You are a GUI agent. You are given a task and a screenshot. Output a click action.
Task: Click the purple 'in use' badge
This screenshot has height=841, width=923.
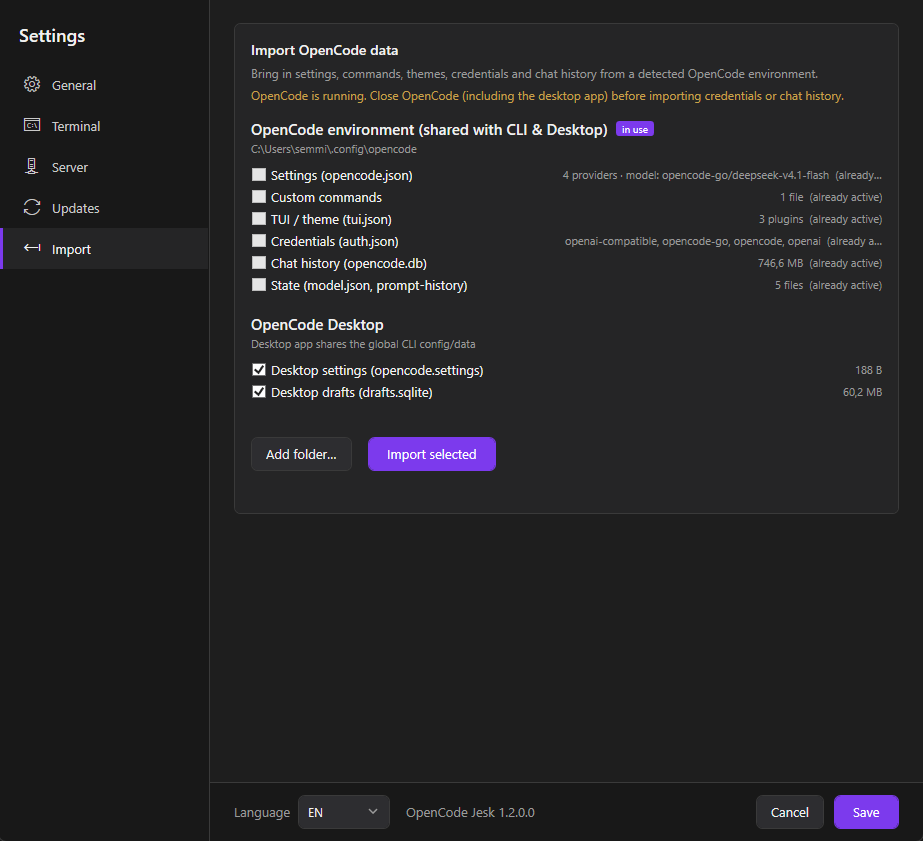(x=635, y=129)
